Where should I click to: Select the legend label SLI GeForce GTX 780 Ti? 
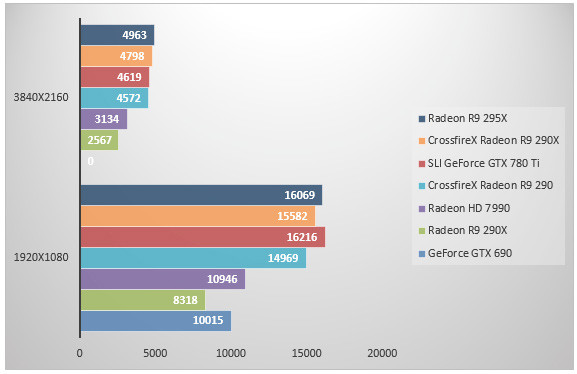pyautogui.click(x=484, y=163)
